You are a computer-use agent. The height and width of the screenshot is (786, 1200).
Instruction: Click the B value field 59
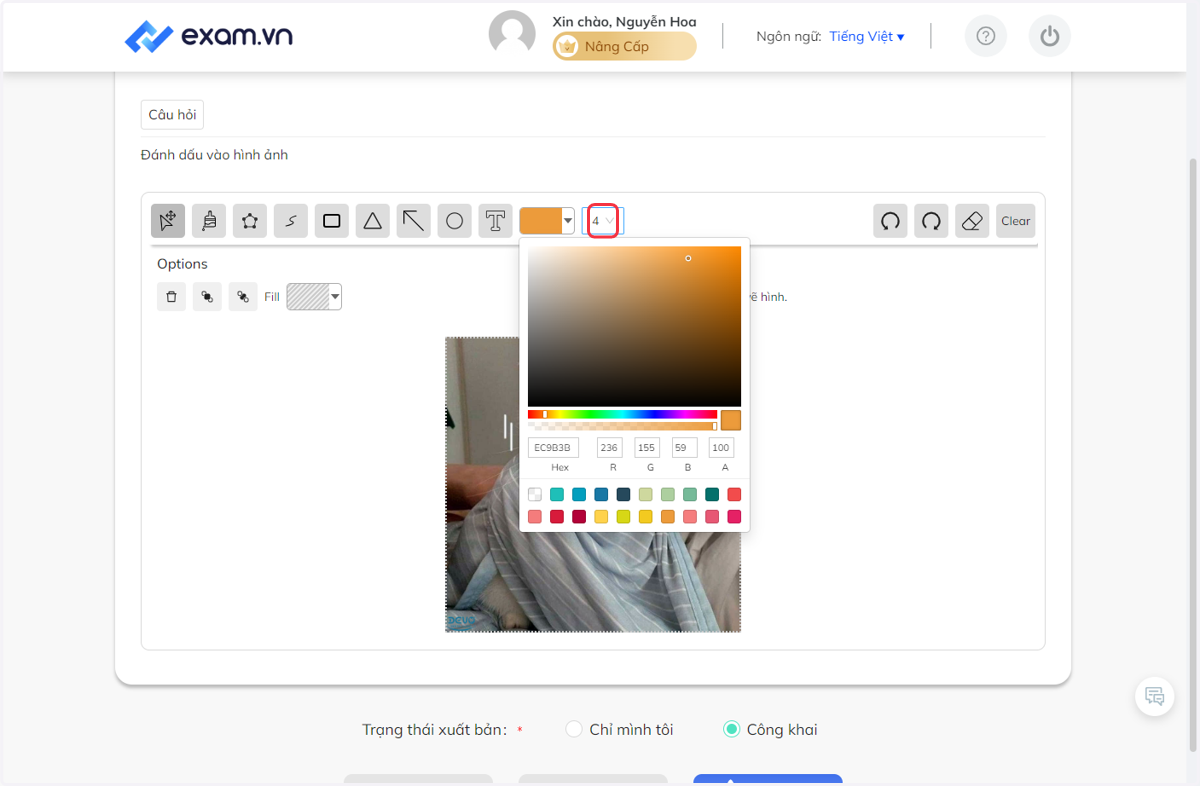click(685, 448)
